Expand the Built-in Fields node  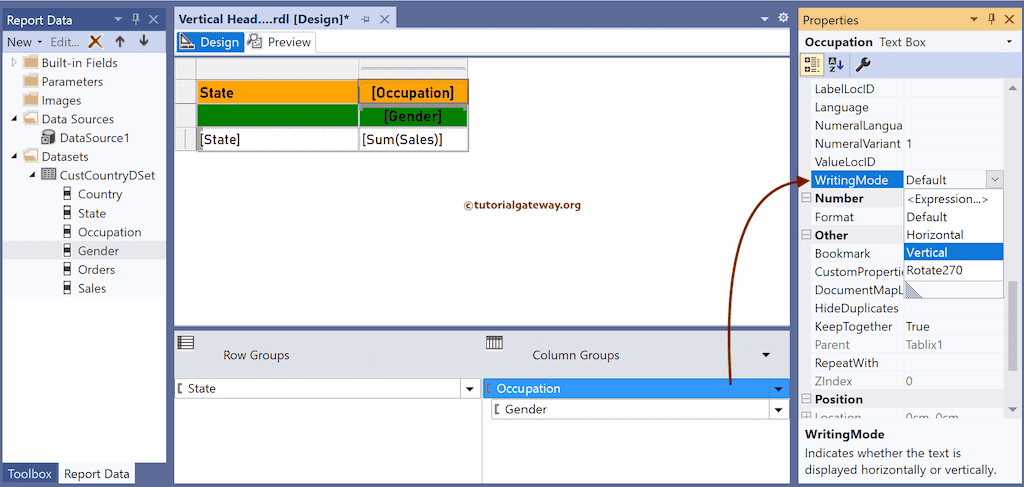14,63
